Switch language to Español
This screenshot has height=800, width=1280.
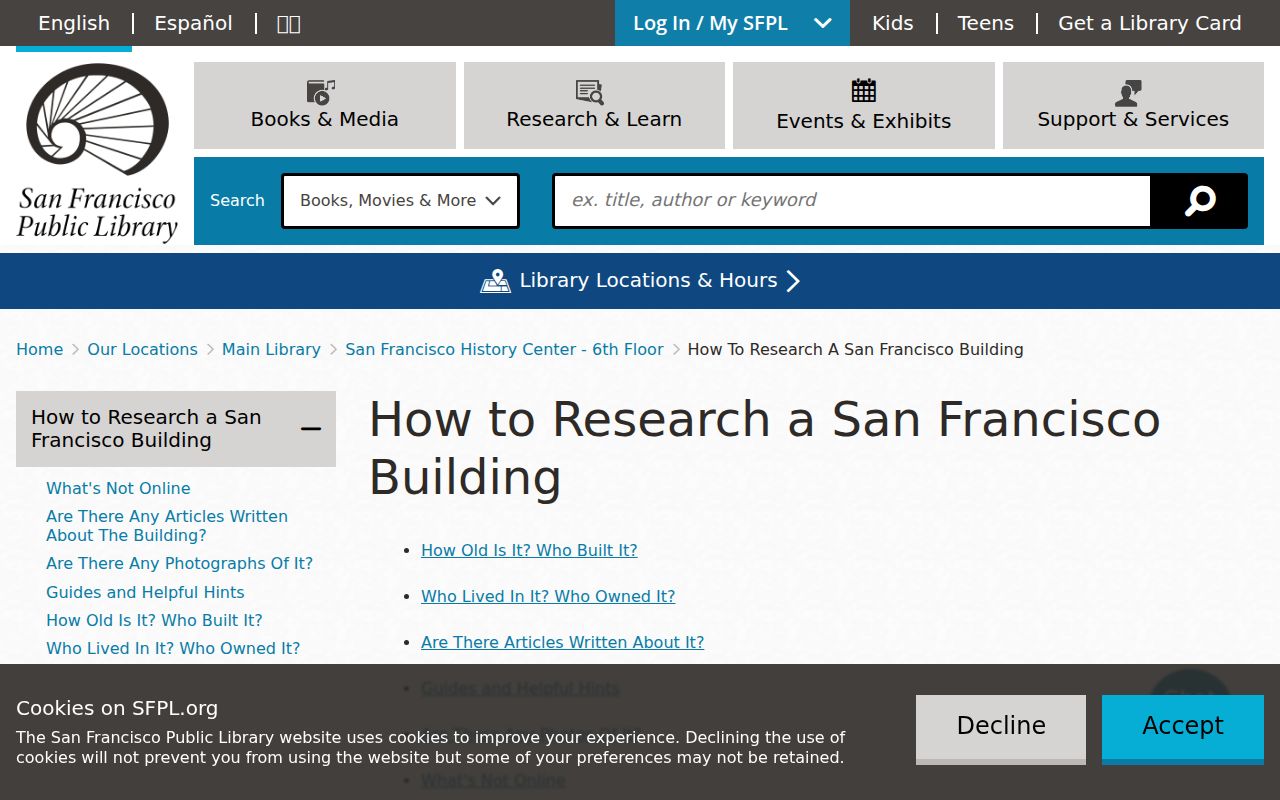pyautogui.click(x=193, y=23)
